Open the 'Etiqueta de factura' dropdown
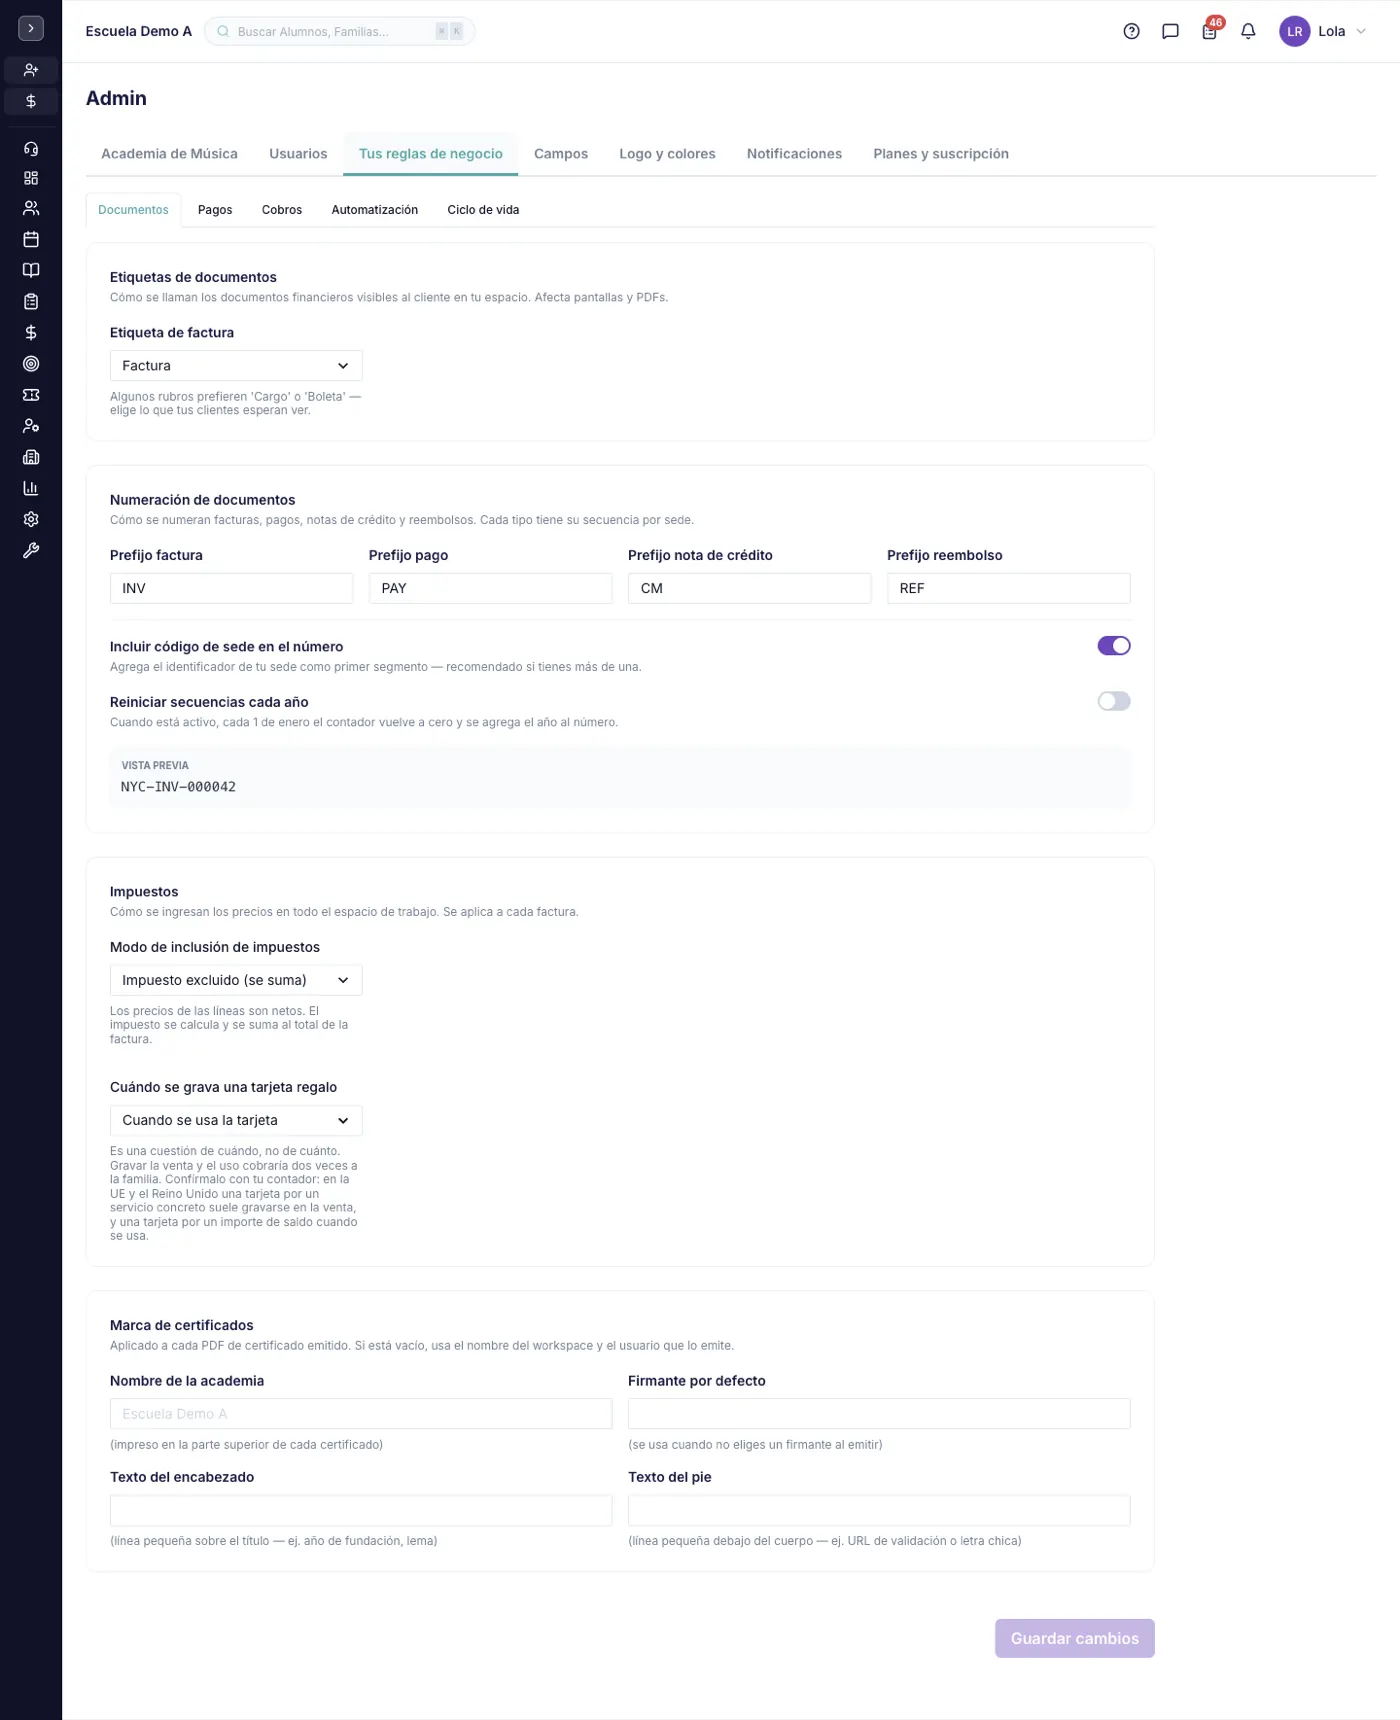Image resolution: width=1400 pixels, height=1720 pixels. (236, 365)
